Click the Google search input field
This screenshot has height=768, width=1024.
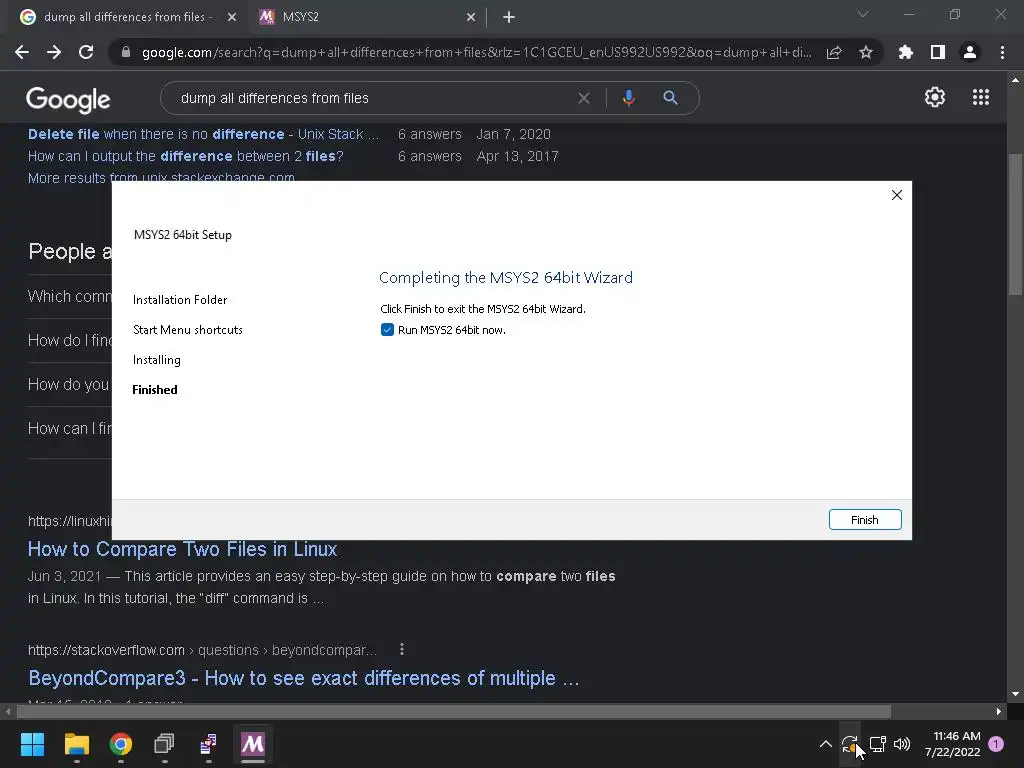[x=372, y=98]
